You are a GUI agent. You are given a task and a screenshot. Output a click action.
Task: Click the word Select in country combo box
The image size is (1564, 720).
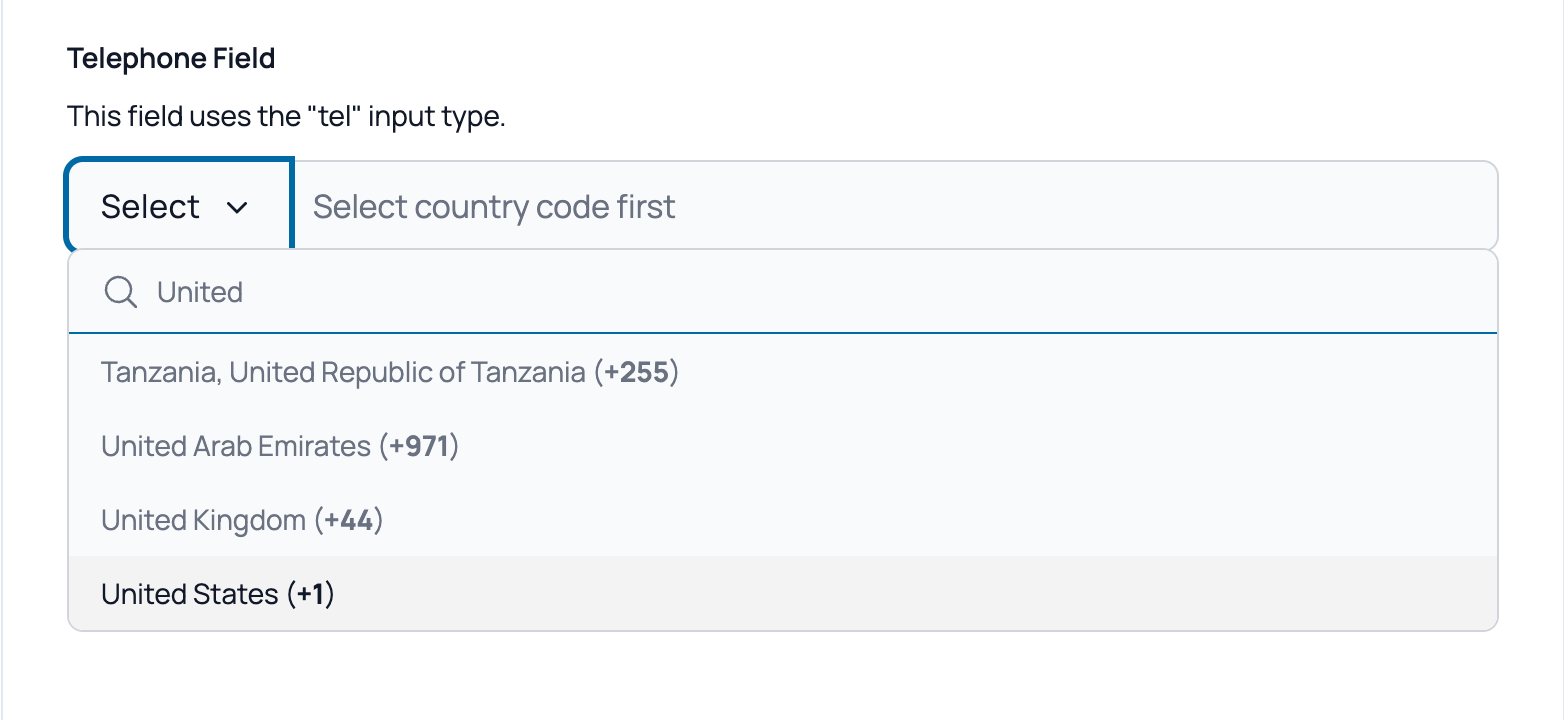tap(150, 207)
